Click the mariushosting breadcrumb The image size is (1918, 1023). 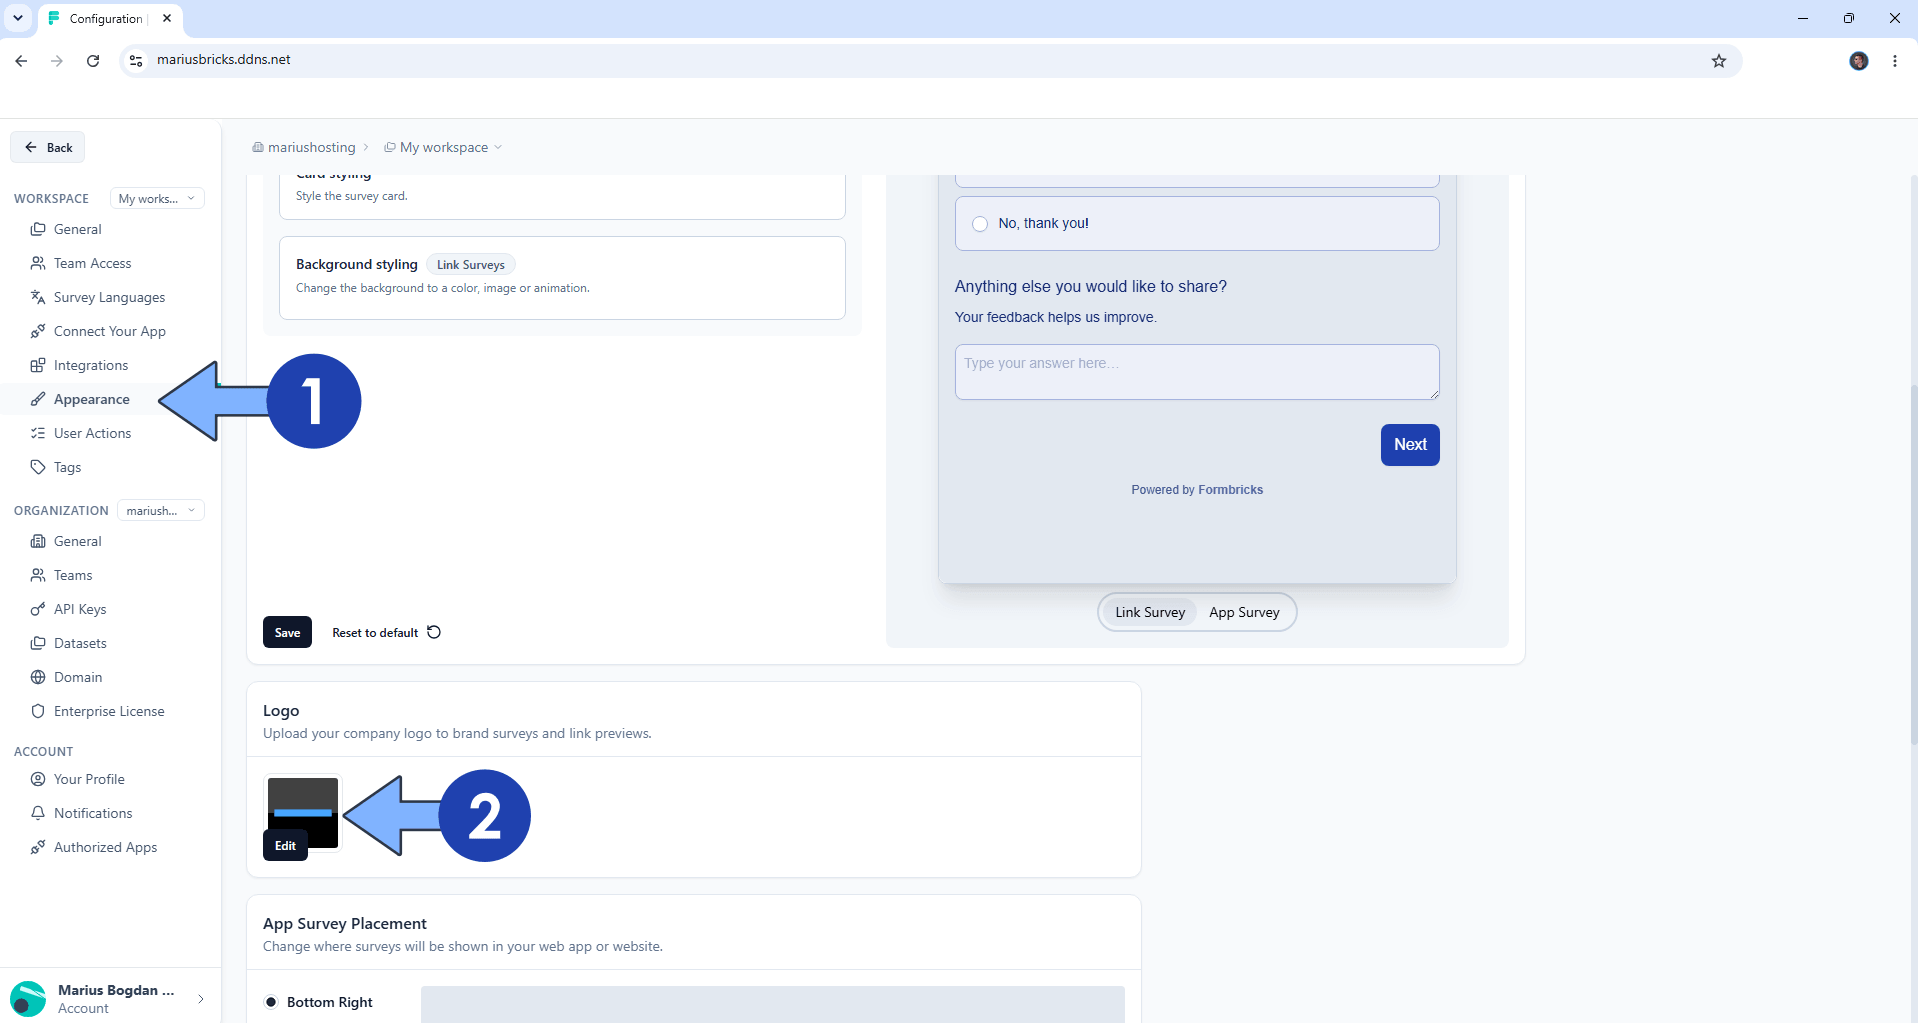304,147
